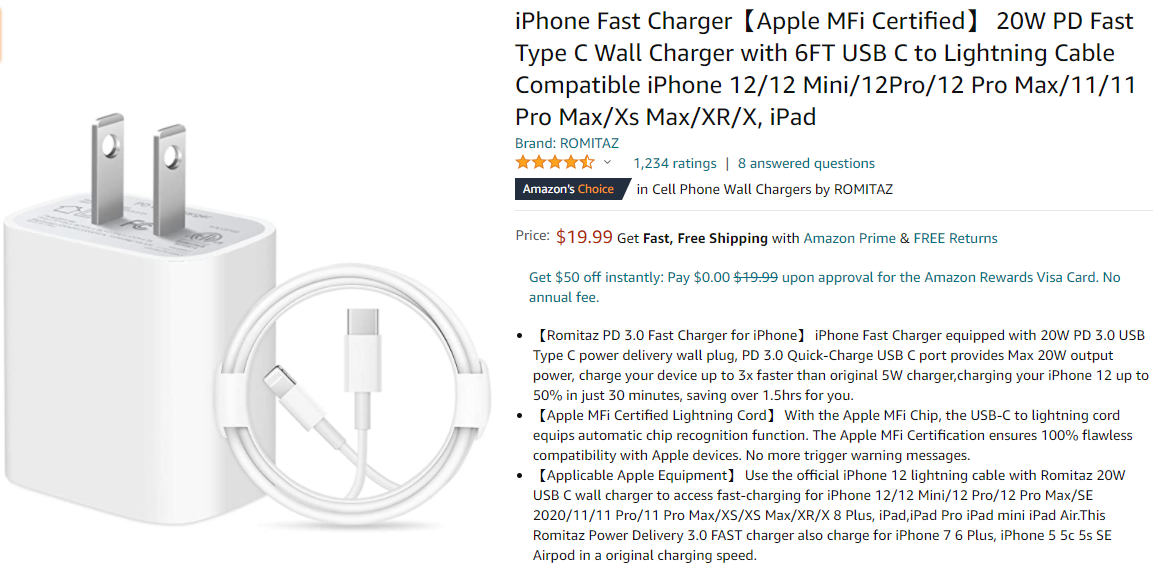Click the red $19.99 price
This screenshot has width=1157, height=567.
tap(584, 237)
